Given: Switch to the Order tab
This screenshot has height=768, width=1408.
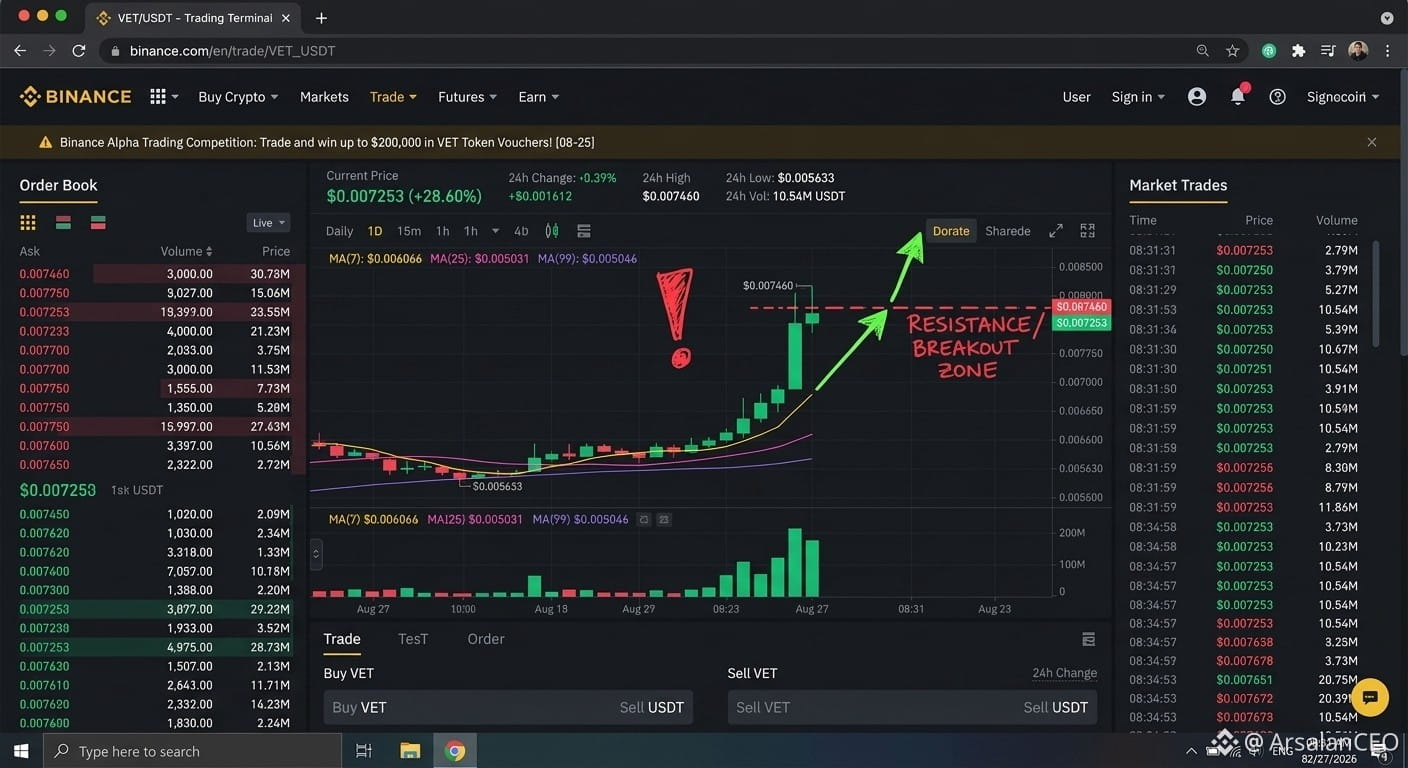Looking at the screenshot, I should 486,639.
